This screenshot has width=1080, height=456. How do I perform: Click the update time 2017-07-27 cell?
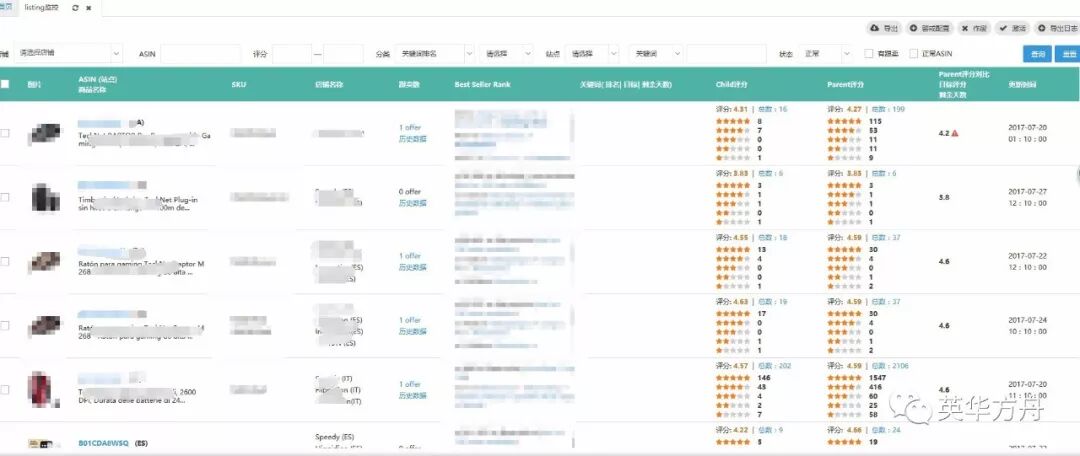click(1027, 197)
